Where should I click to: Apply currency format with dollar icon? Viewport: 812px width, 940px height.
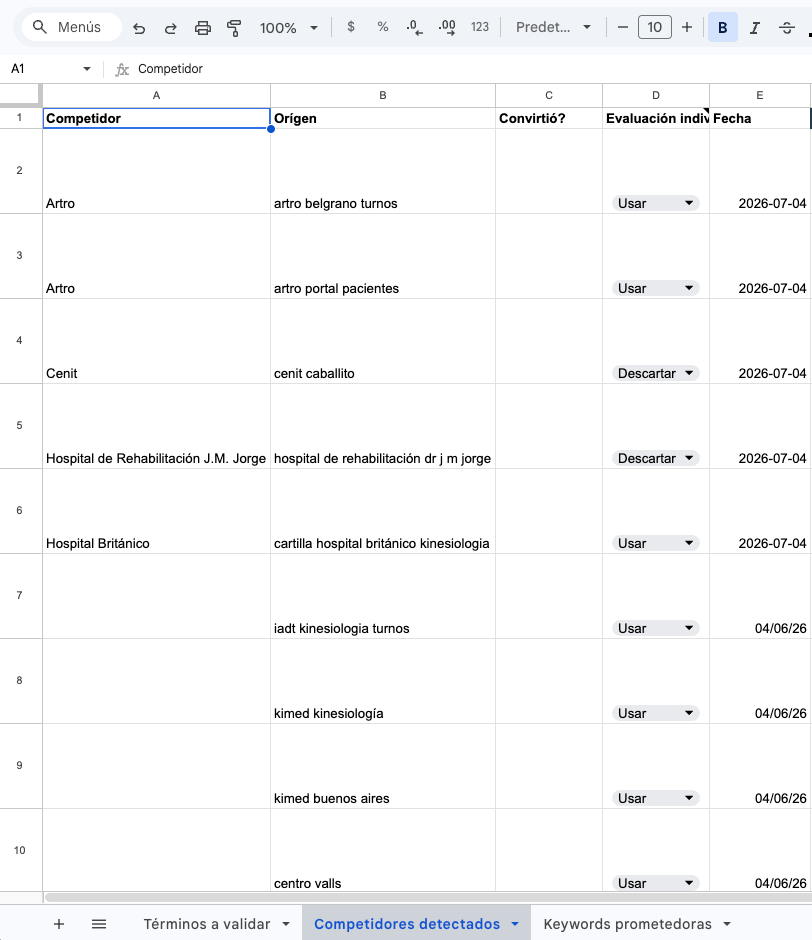coord(351,27)
